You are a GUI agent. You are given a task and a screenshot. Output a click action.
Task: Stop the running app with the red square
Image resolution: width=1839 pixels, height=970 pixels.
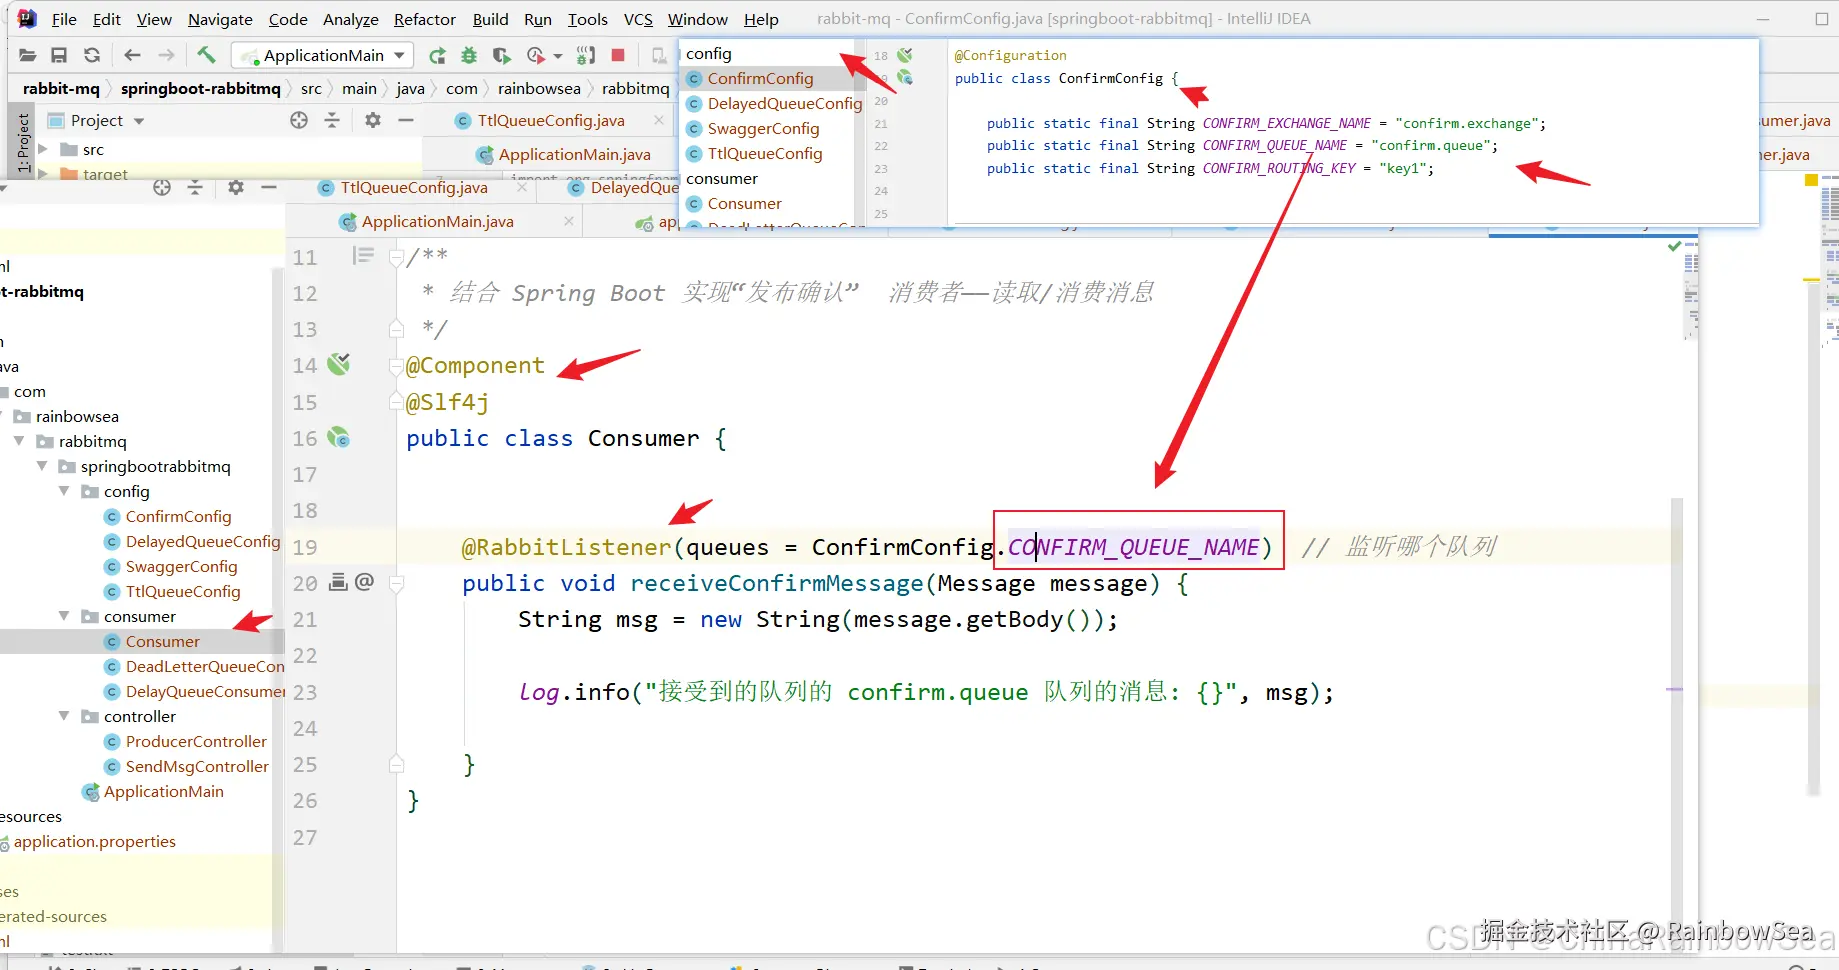(618, 55)
